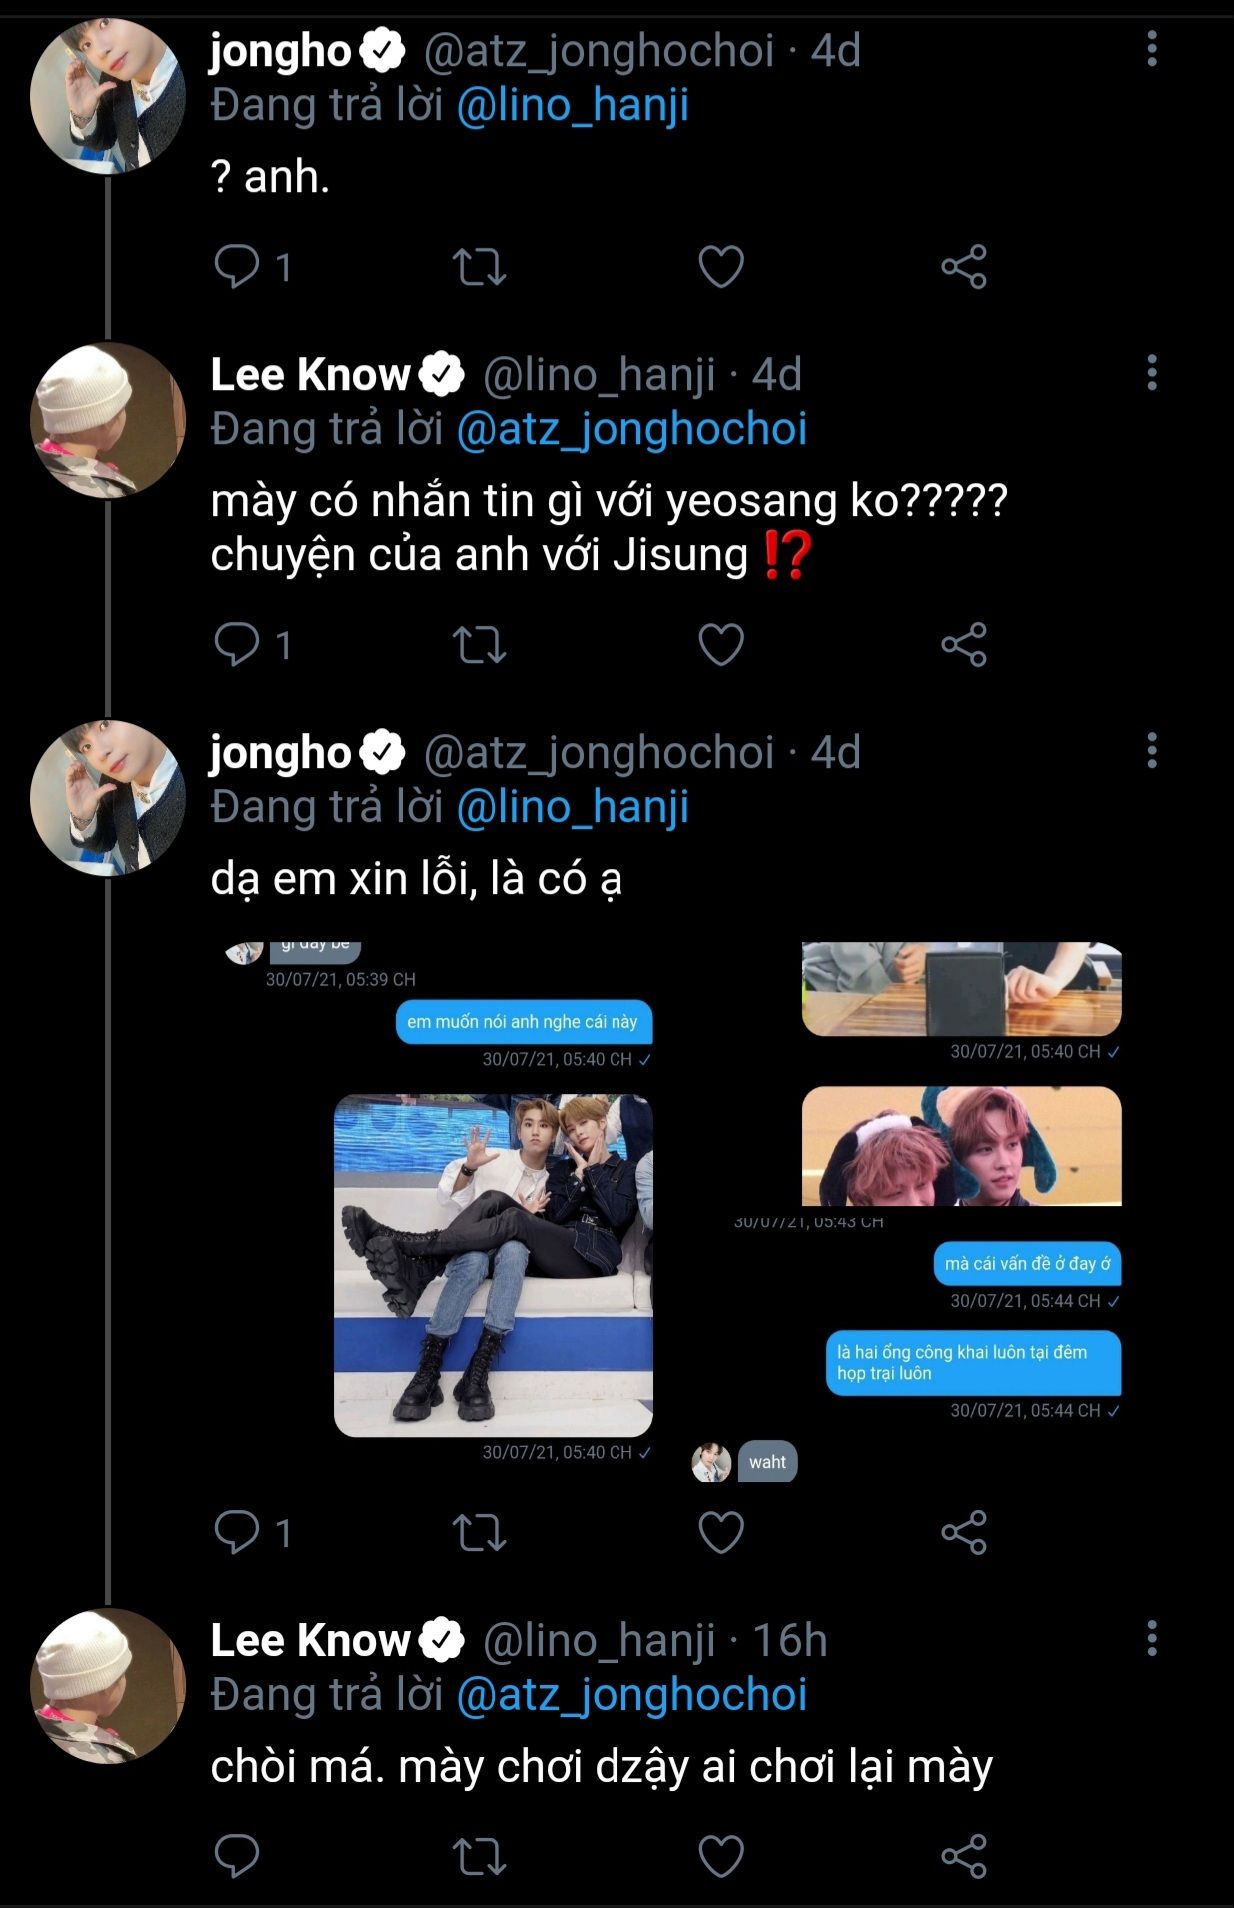Like jongho's "dạ em xin lỗi" tweet
This screenshot has height=1908, width=1234.
pyautogui.click(x=720, y=1532)
